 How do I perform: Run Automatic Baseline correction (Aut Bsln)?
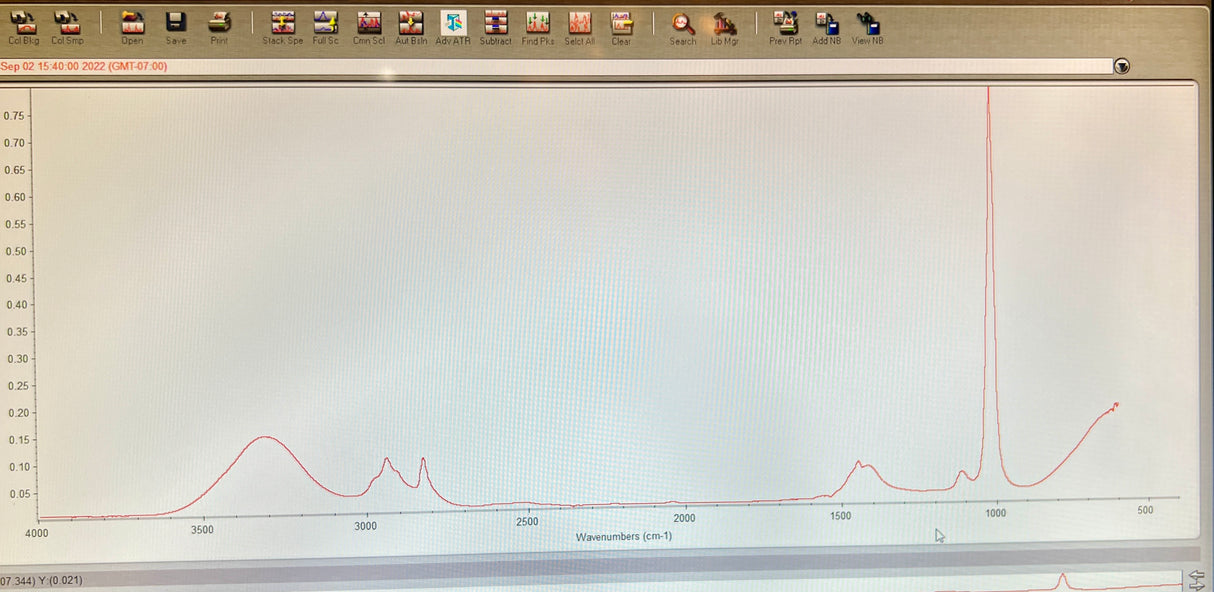point(411,26)
